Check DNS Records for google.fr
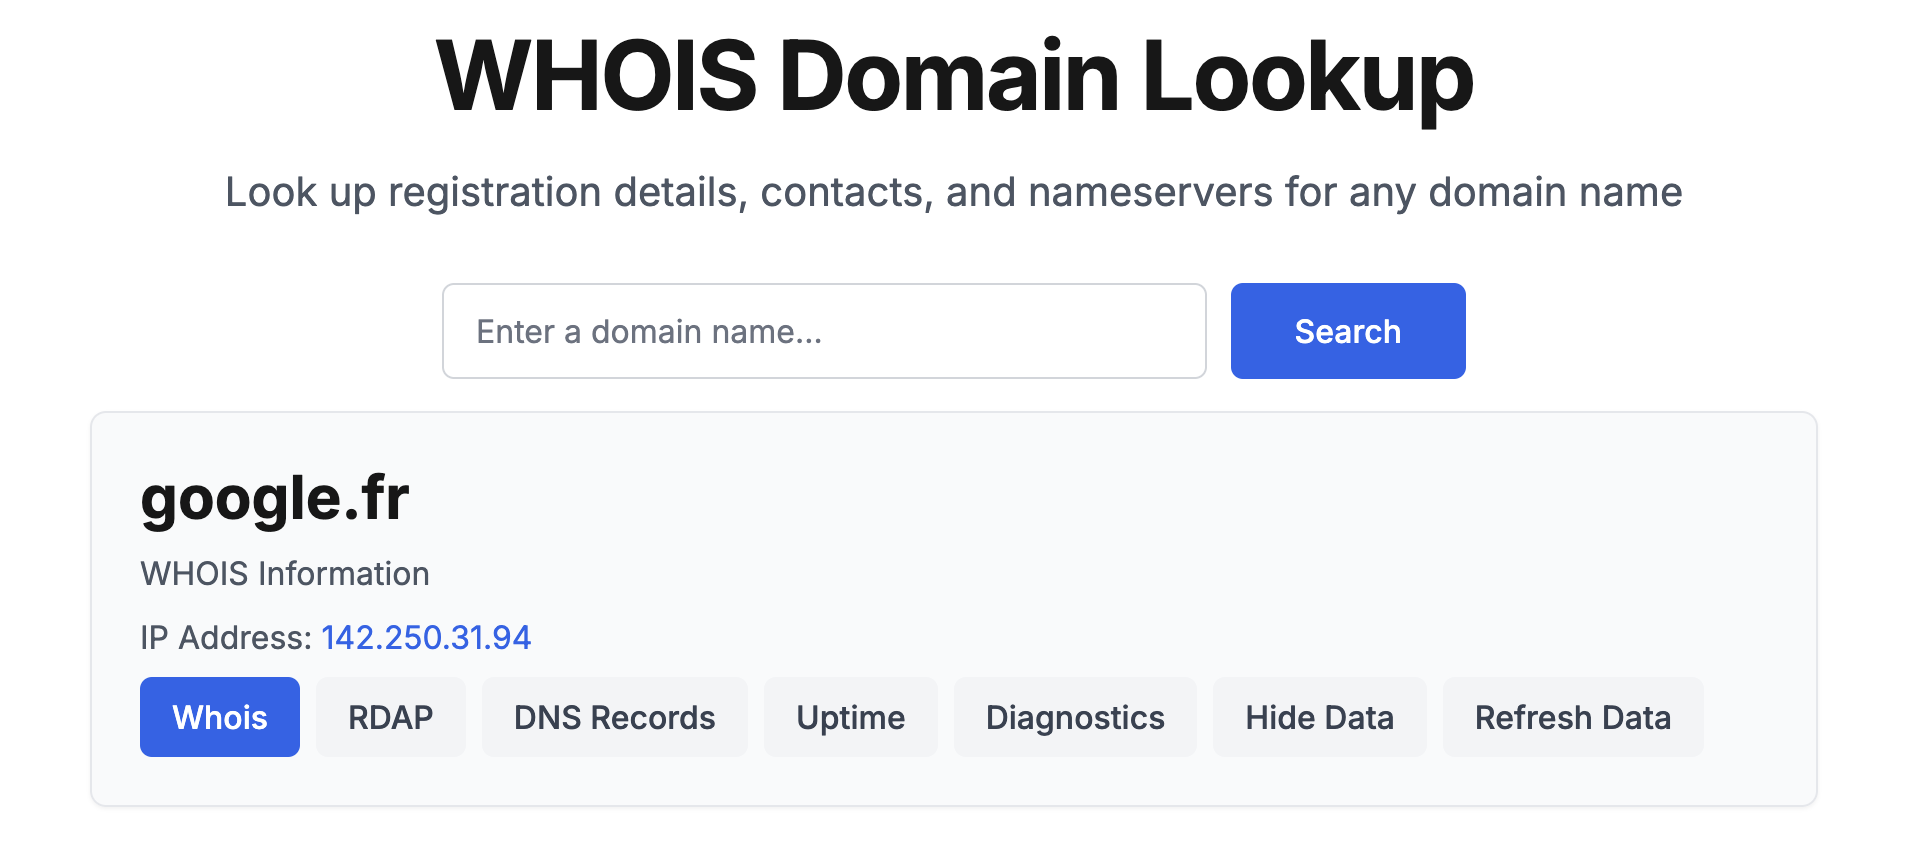The height and width of the screenshot is (846, 1912). coord(613,716)
